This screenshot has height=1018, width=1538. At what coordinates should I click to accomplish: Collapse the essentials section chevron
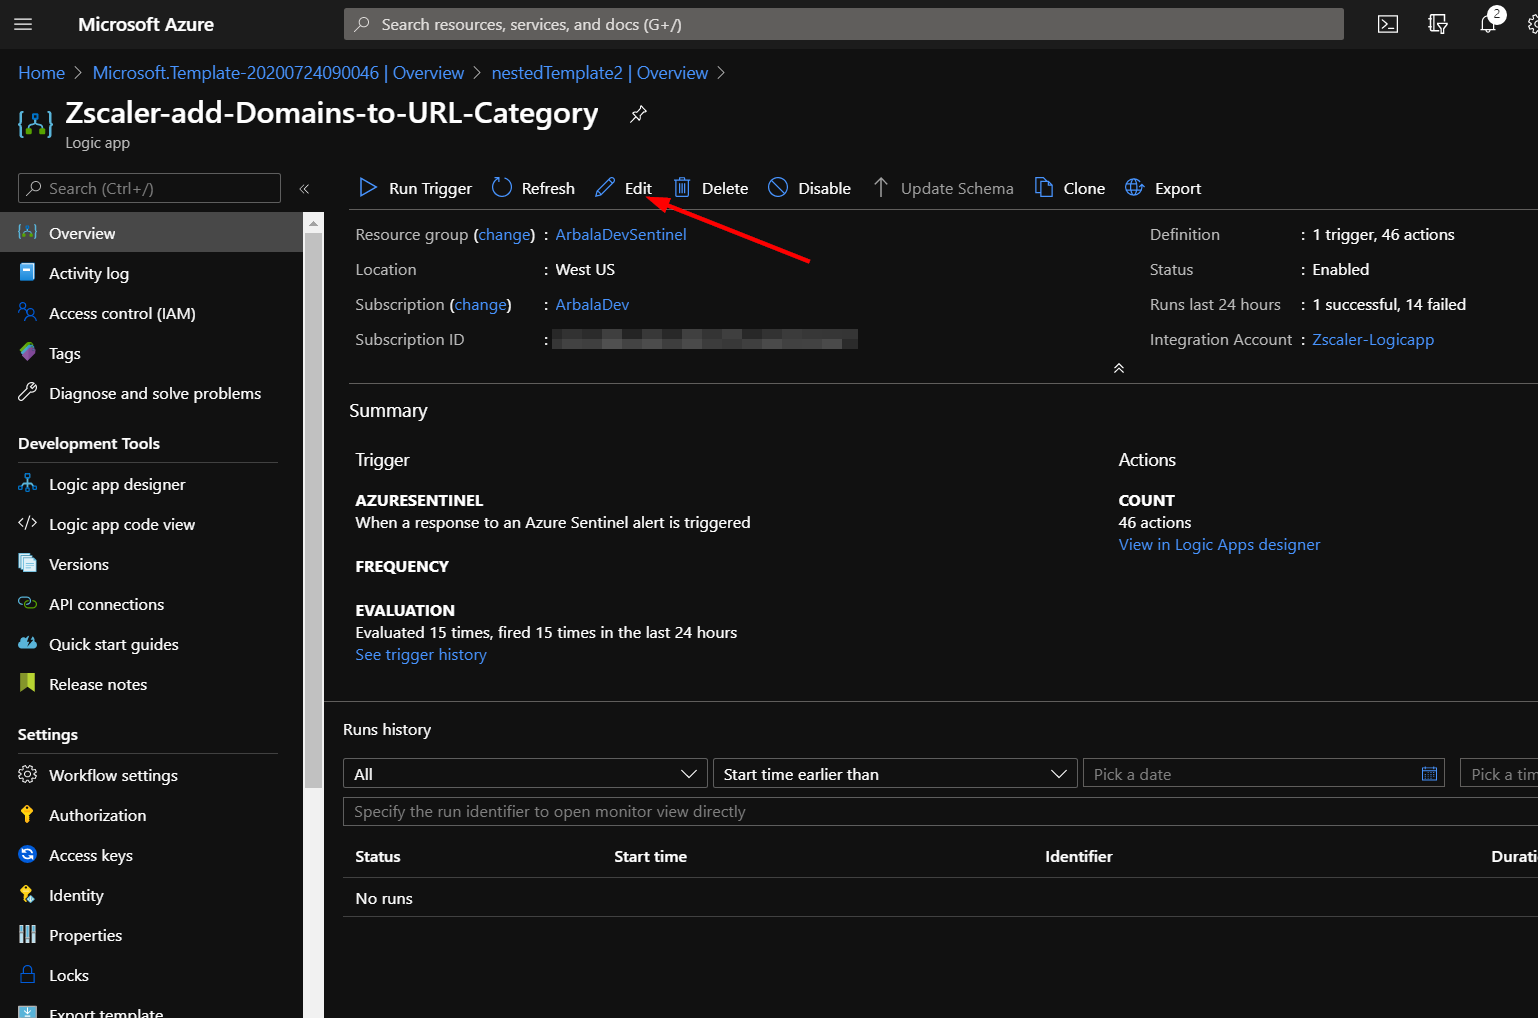pos(1119,368)
